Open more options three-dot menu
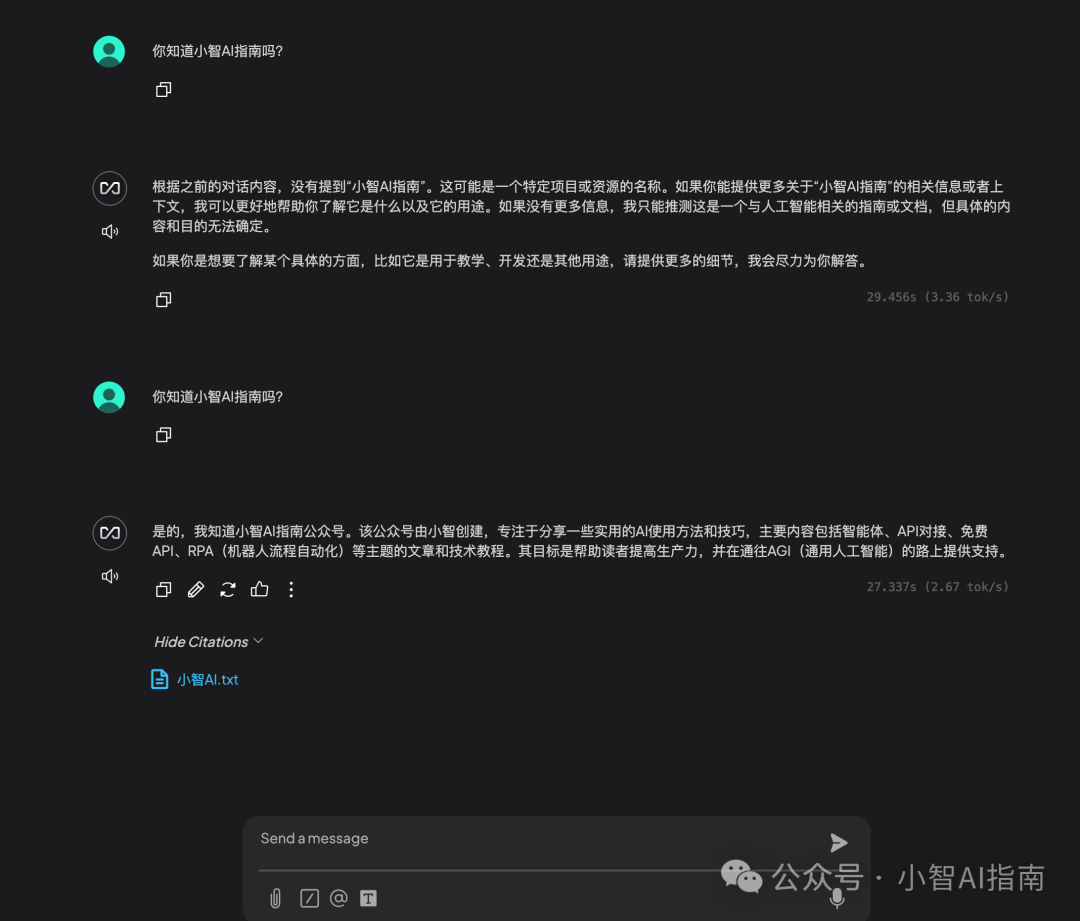 (291, 590)
